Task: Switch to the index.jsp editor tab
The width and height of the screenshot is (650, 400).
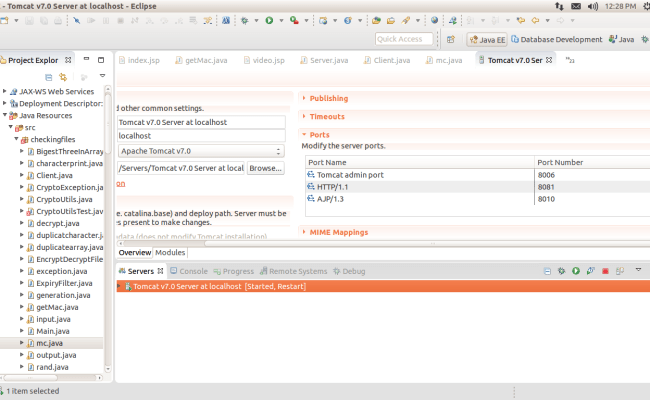Action: [x=139, y=61]
